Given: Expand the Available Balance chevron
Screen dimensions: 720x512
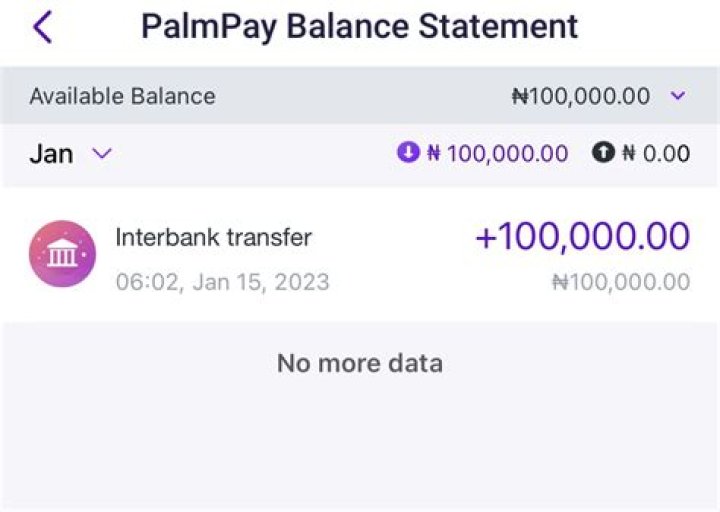Looking at the screenshot, I should point(677,96).
